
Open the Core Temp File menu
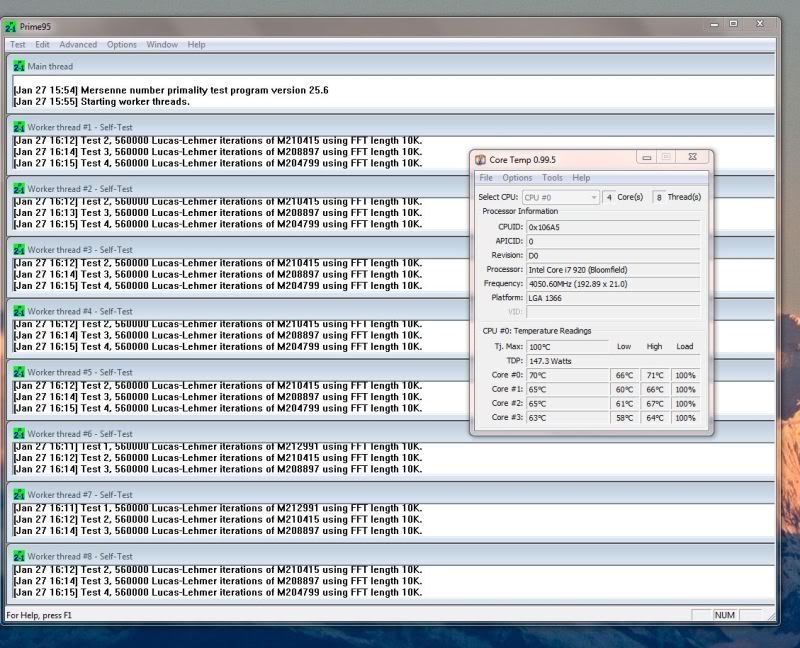[x=486, y=178]
